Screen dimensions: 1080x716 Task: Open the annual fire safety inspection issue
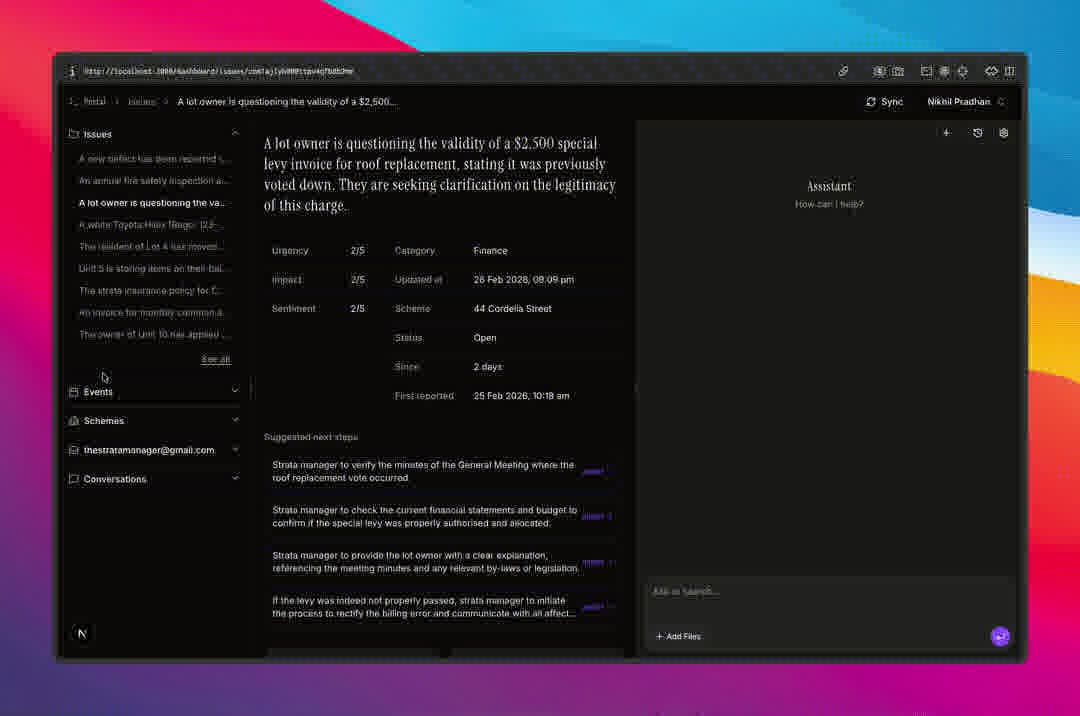pos(154,181)
